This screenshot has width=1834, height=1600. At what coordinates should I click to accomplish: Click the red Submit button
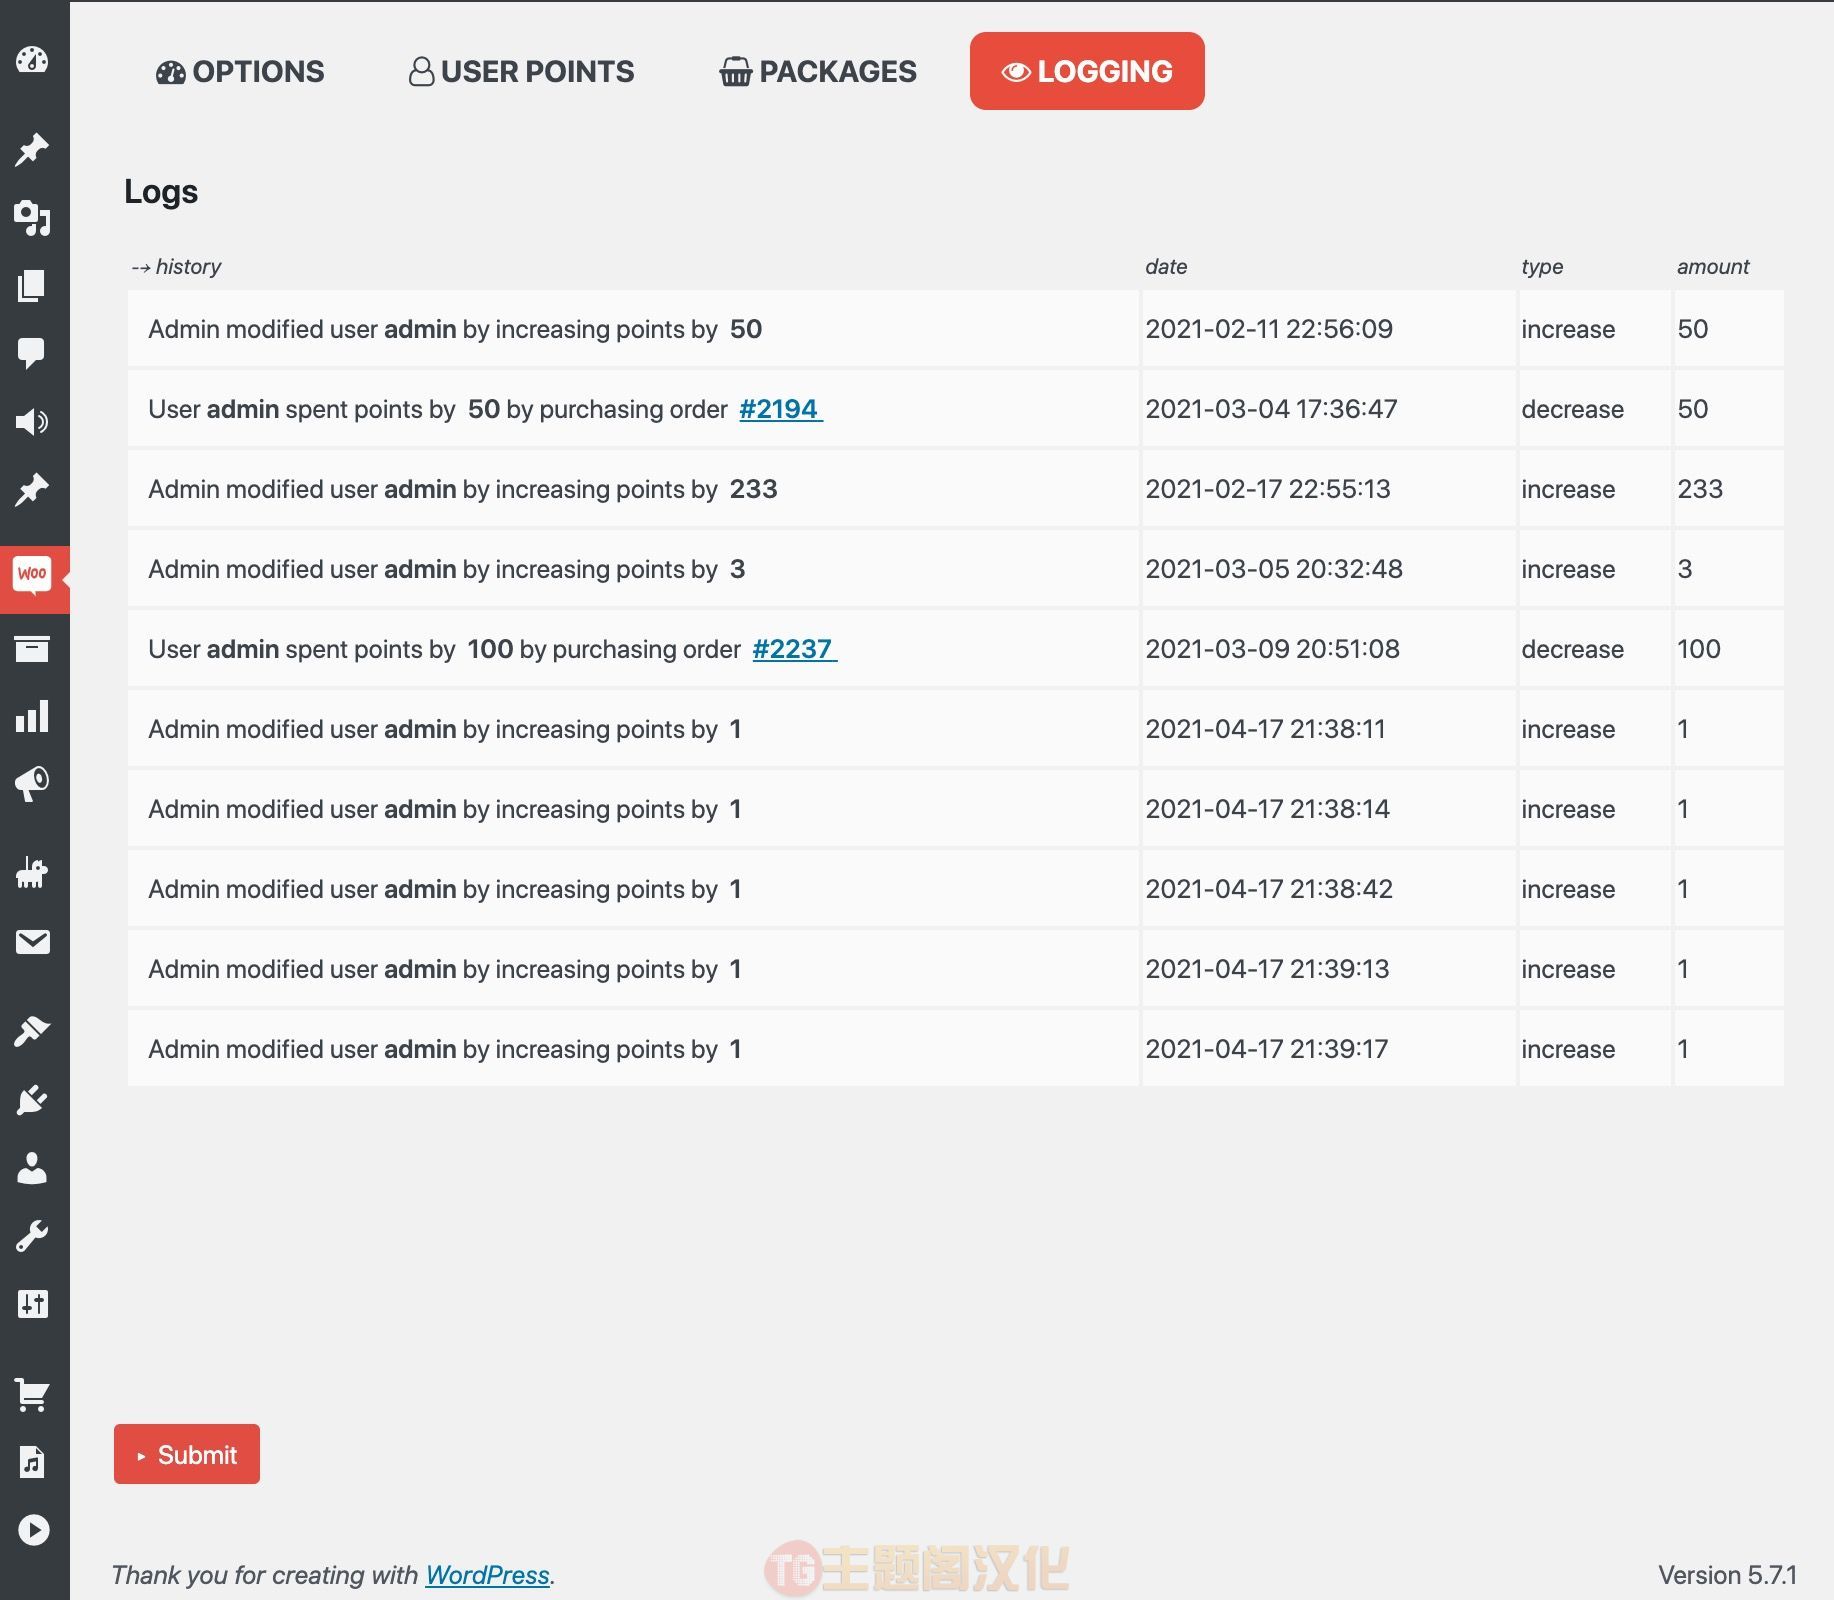click(x=187, y=1454)
